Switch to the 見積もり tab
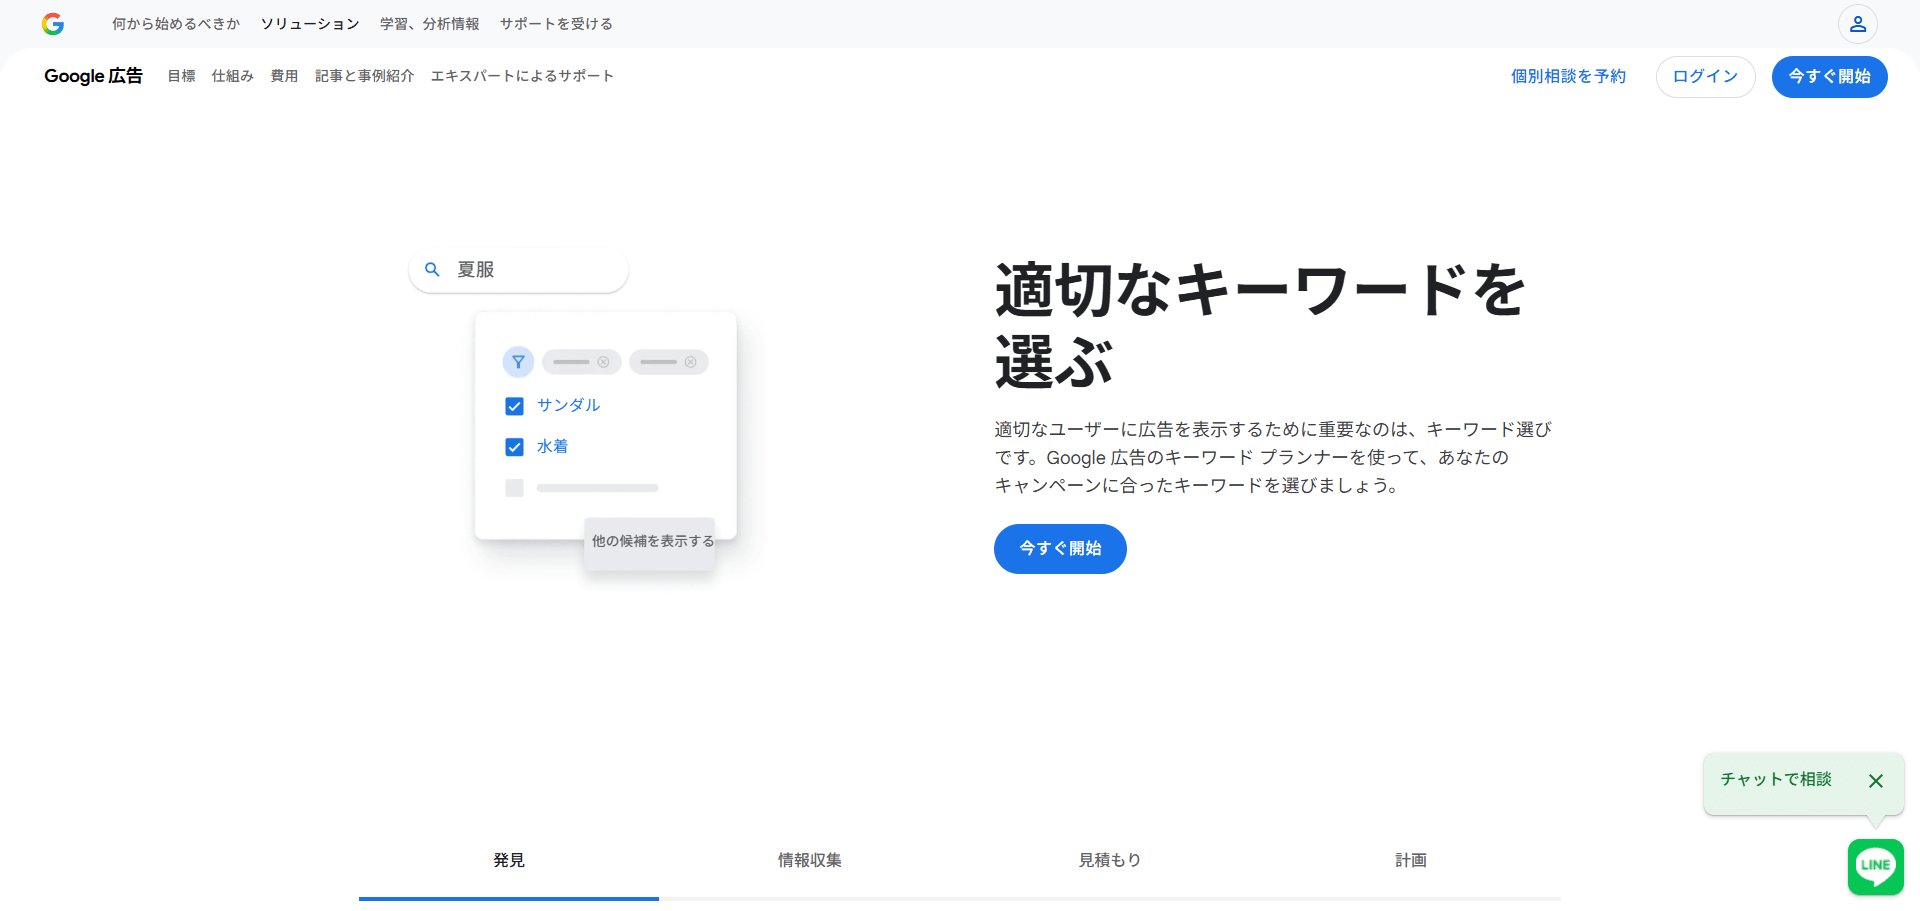The height and width of the screenshot is (911, 1920). (1110, 860)
